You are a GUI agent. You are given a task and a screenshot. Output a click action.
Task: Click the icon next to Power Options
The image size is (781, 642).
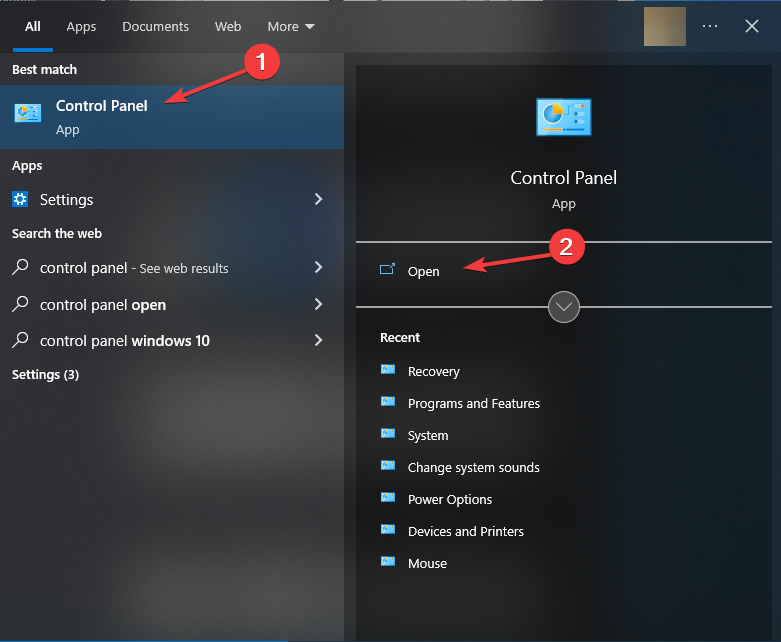coord(388,497)
